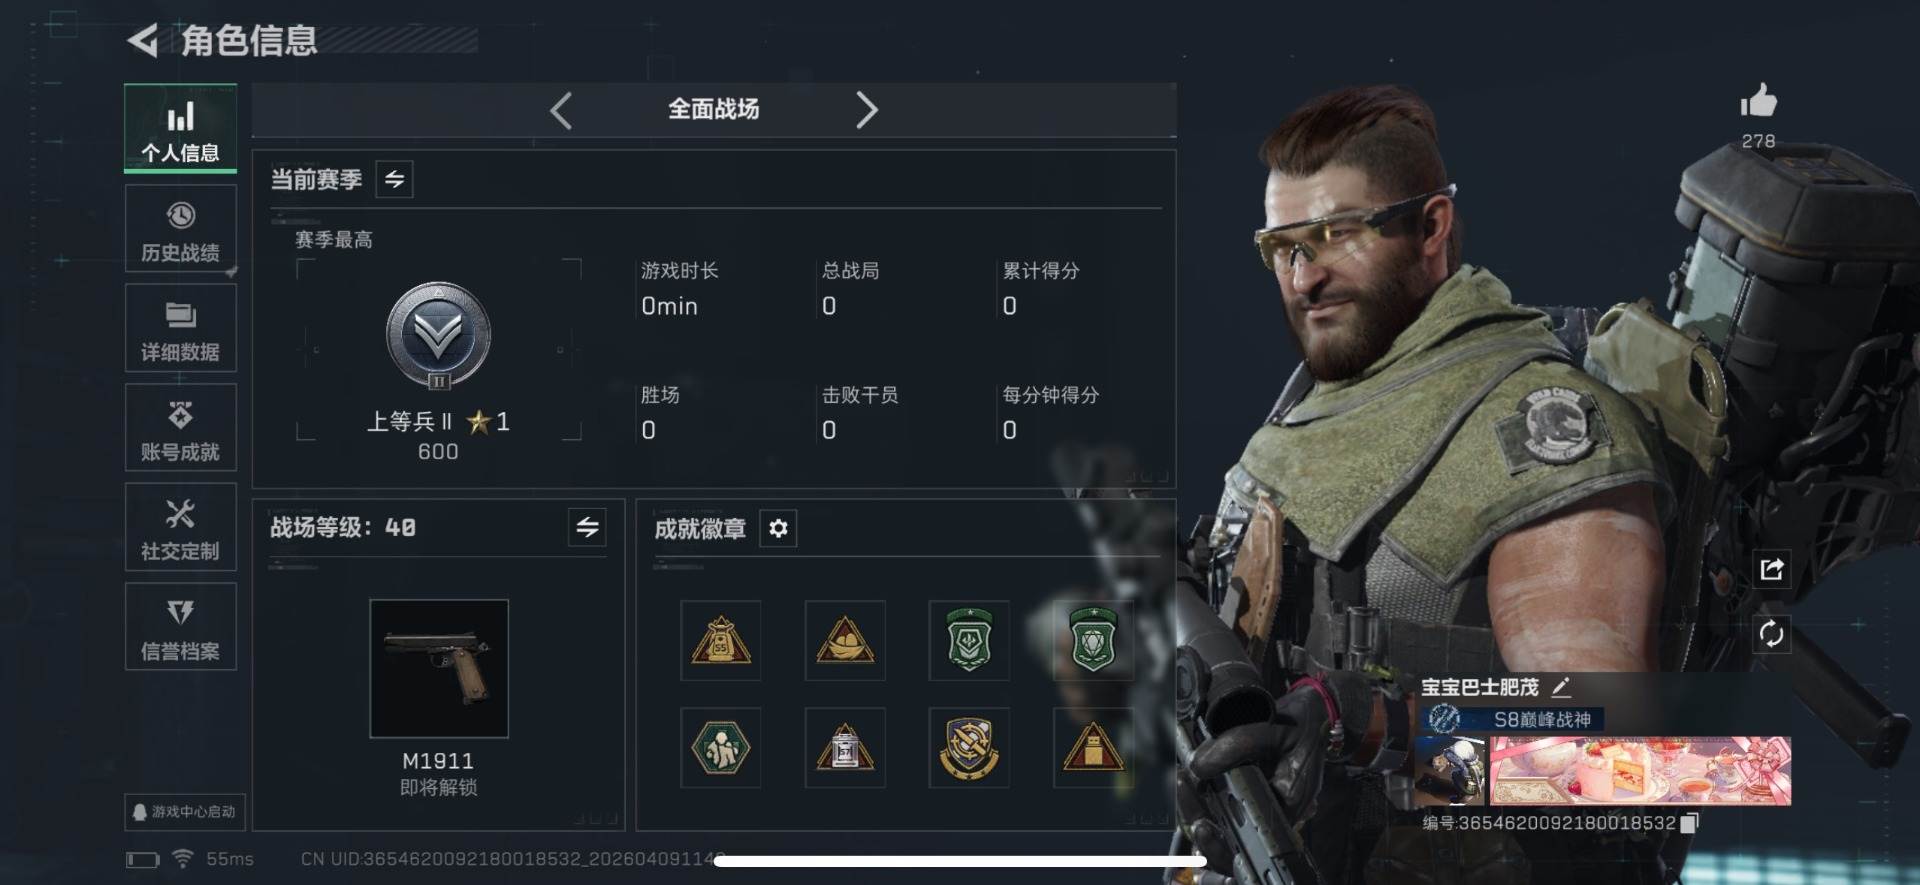Copy the player ID number
Screen dimensions: 1920x885
pyautogui.click(x=1689, y=823)
